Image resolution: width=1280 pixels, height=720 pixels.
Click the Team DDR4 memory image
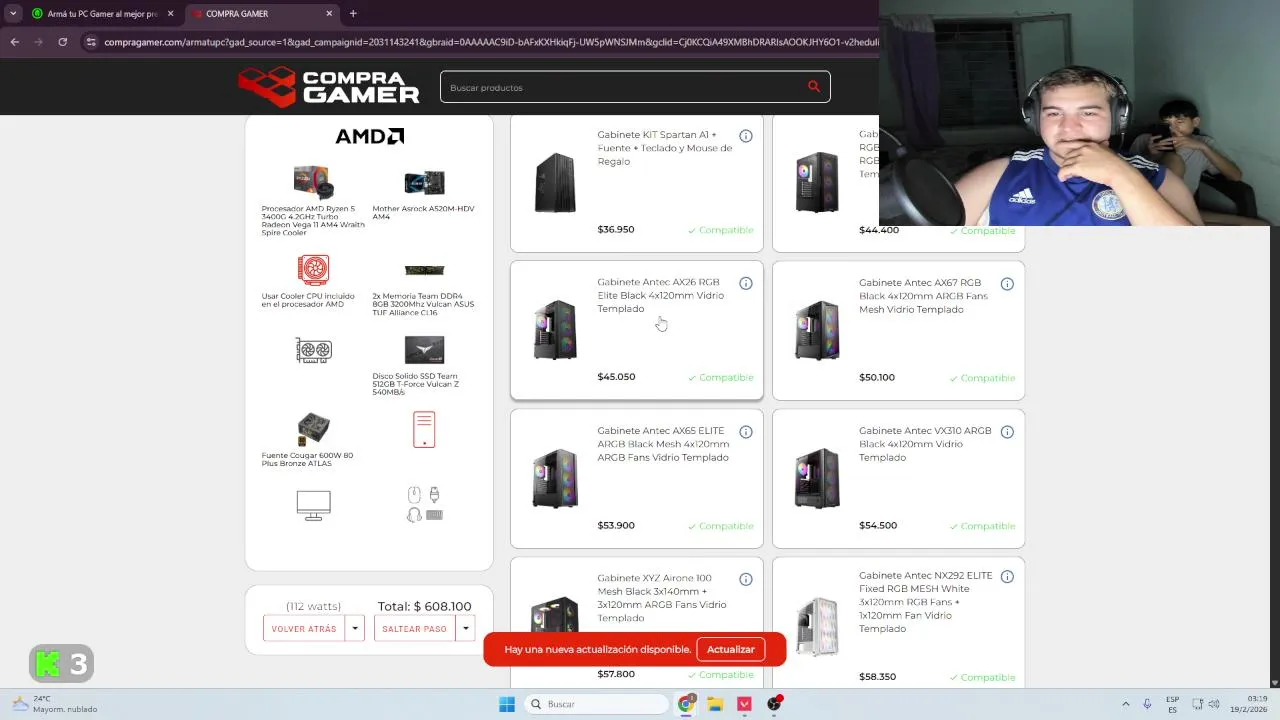(424, 270)
